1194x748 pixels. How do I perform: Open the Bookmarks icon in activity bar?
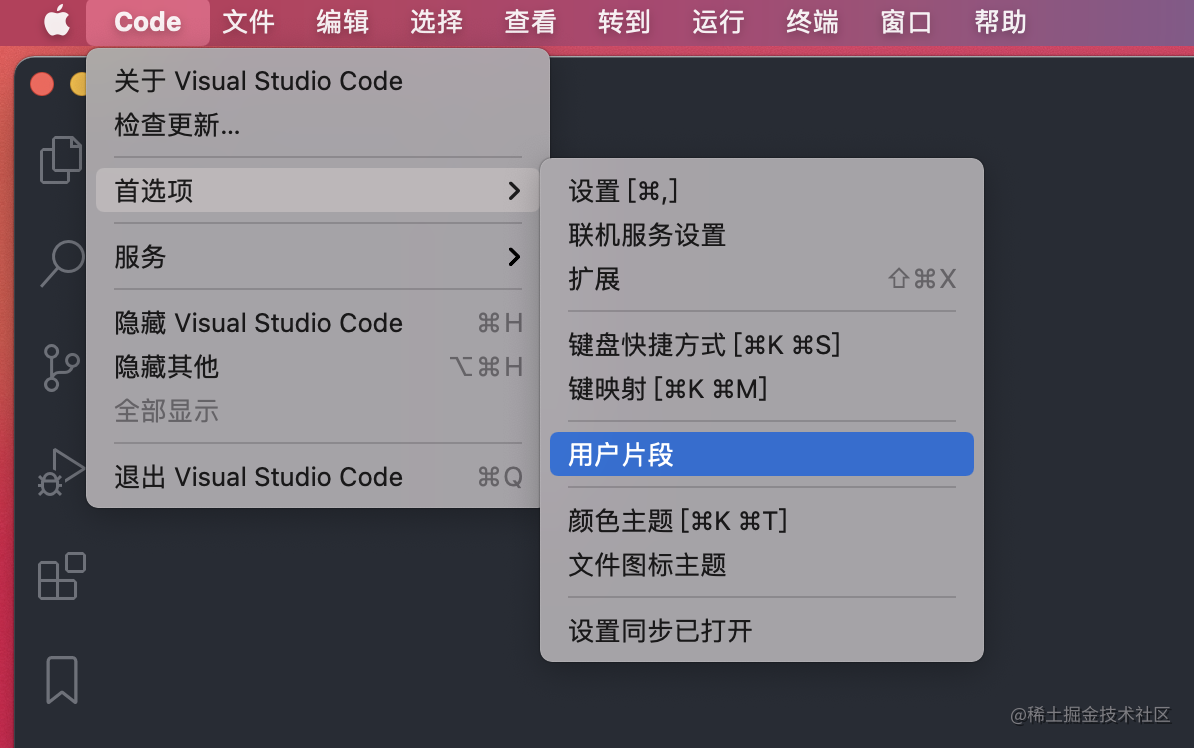[61, 680]
